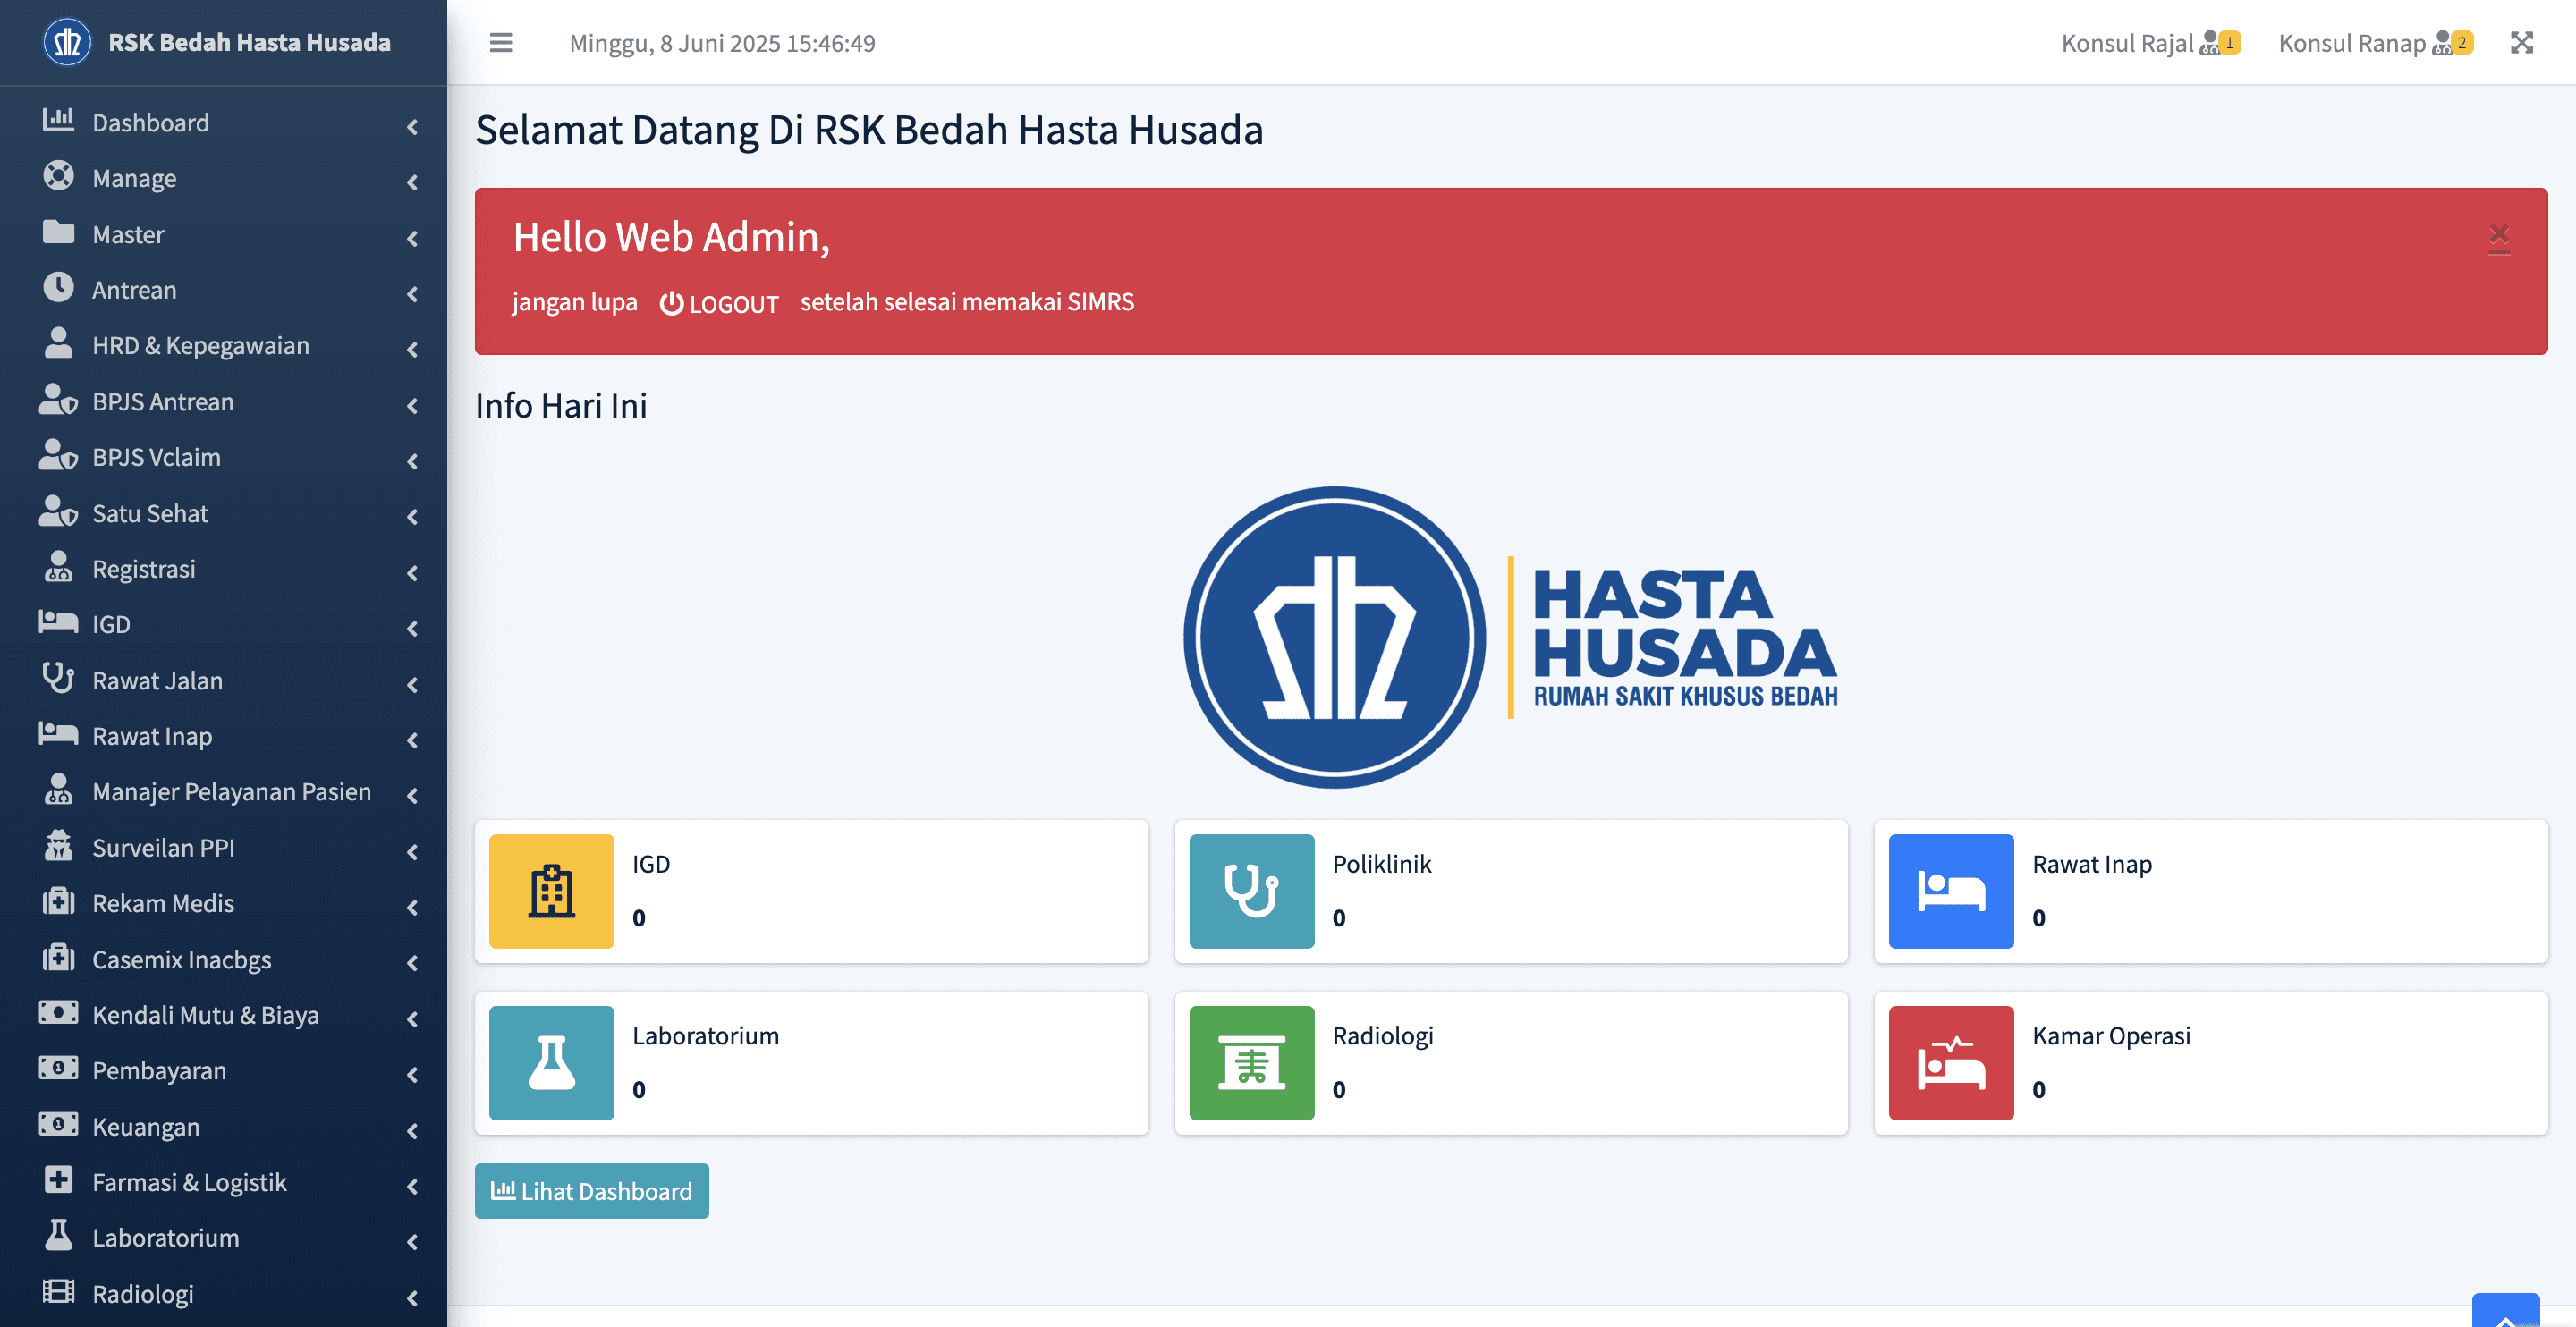Expand the Rekam Medis menu chevron
Image resolution: width=2576 pixels, height=1327 pixels.
click(412, 907)
